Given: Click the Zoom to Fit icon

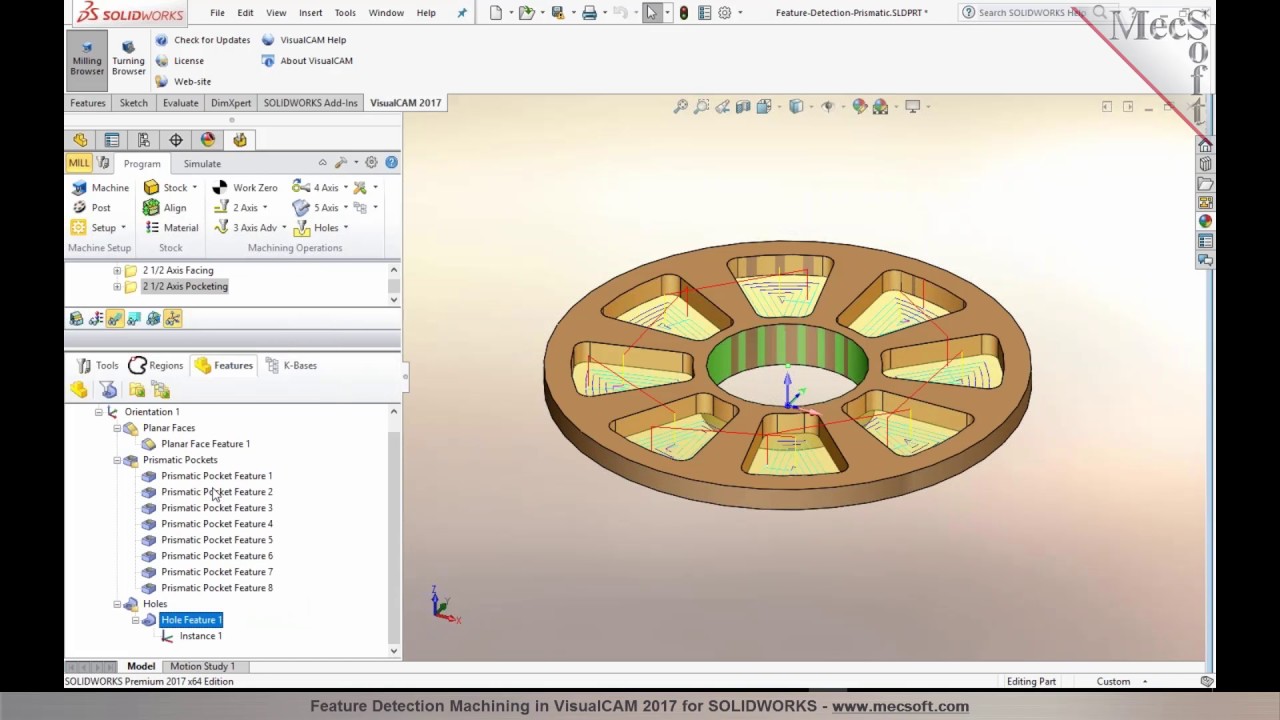Looking at the screenshot, I should [681, 106].
